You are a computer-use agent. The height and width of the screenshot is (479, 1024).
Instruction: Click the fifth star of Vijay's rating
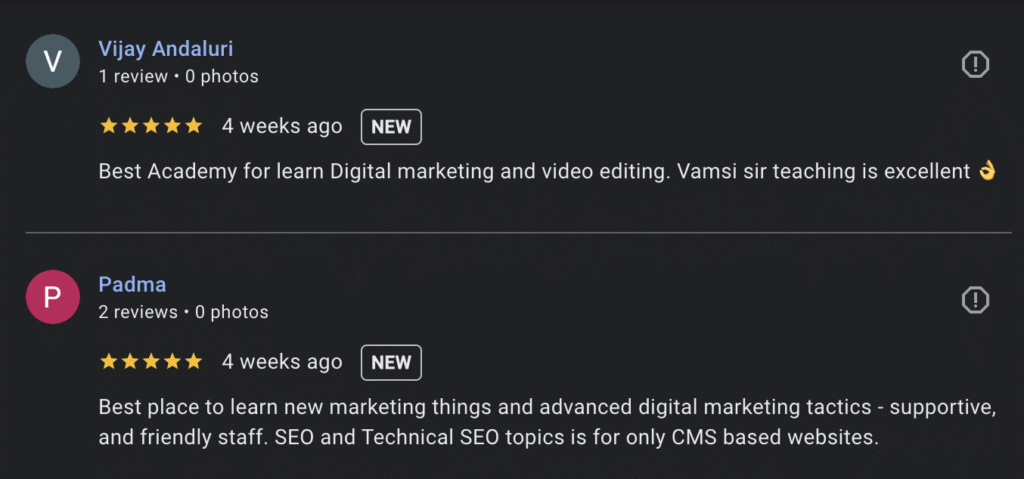click(194, 126)
